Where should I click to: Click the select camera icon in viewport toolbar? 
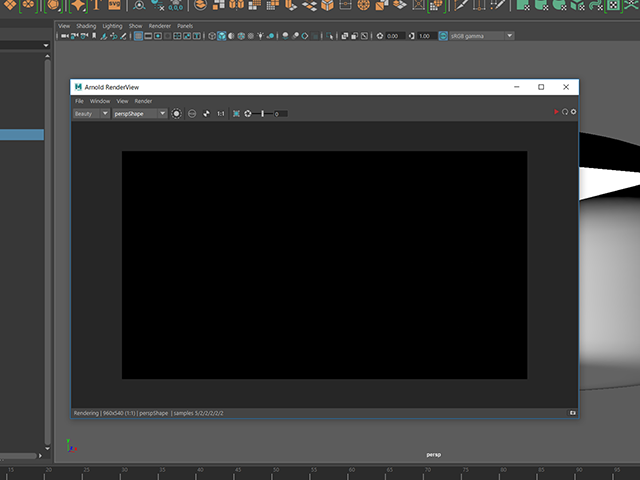coord(65,36)
